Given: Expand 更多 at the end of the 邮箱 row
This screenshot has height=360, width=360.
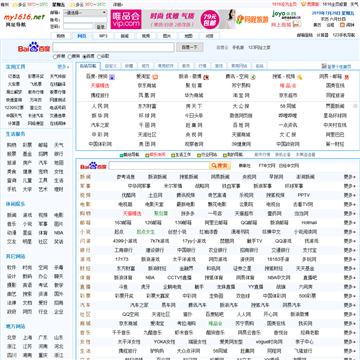Looking at the screenshot, I should tap(350, 223).
